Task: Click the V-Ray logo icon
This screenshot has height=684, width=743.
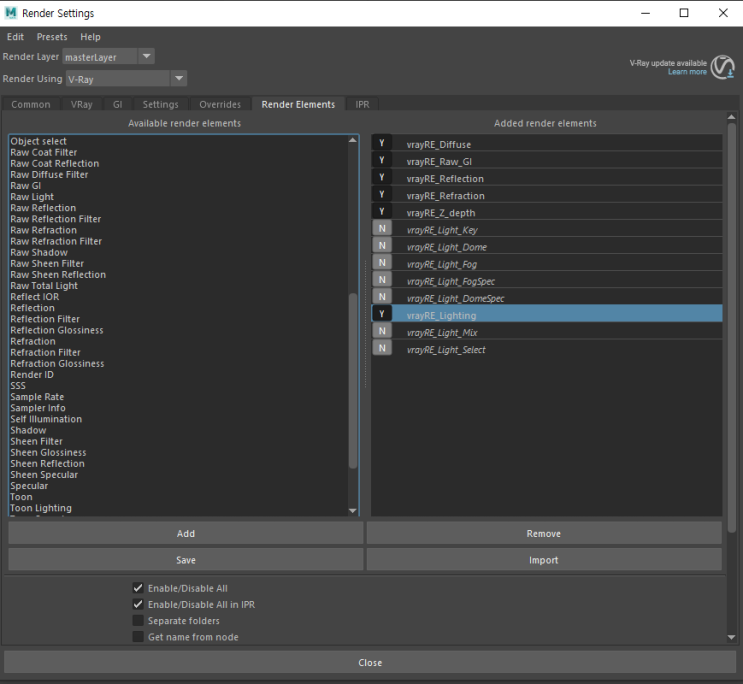Action: 723,67
